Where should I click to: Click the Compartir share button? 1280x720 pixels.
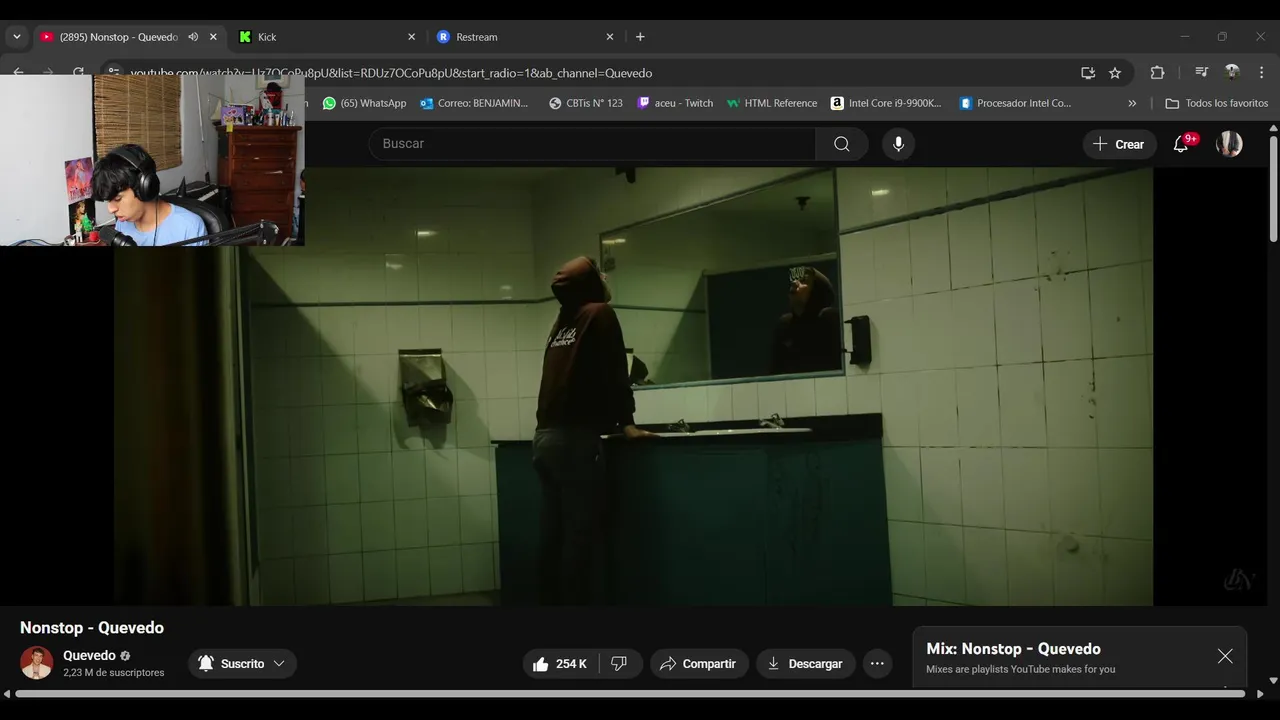(699, 664)
